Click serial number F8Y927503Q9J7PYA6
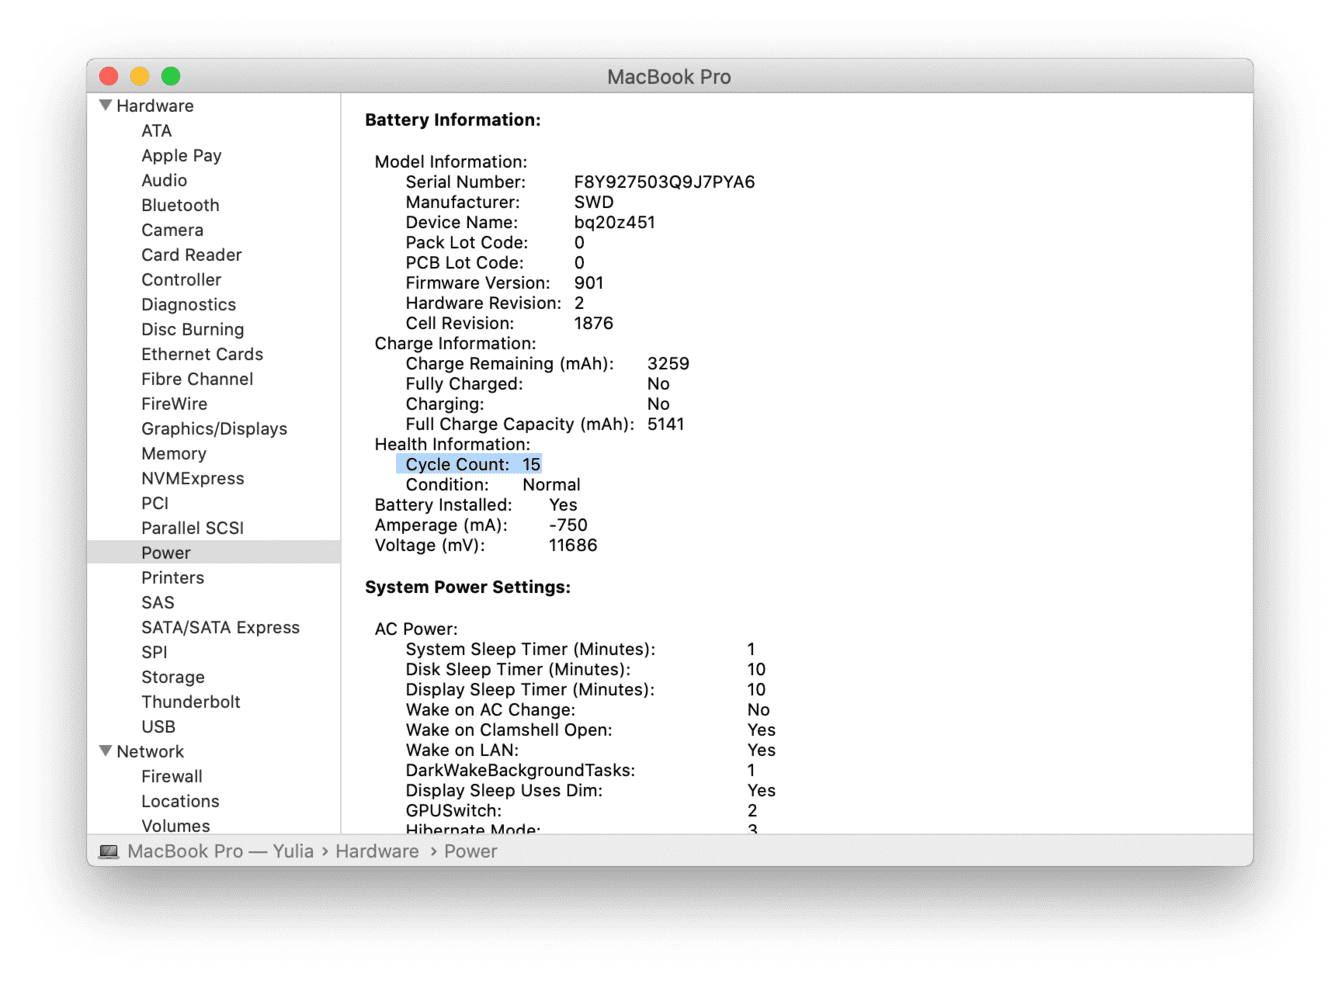 664,182
